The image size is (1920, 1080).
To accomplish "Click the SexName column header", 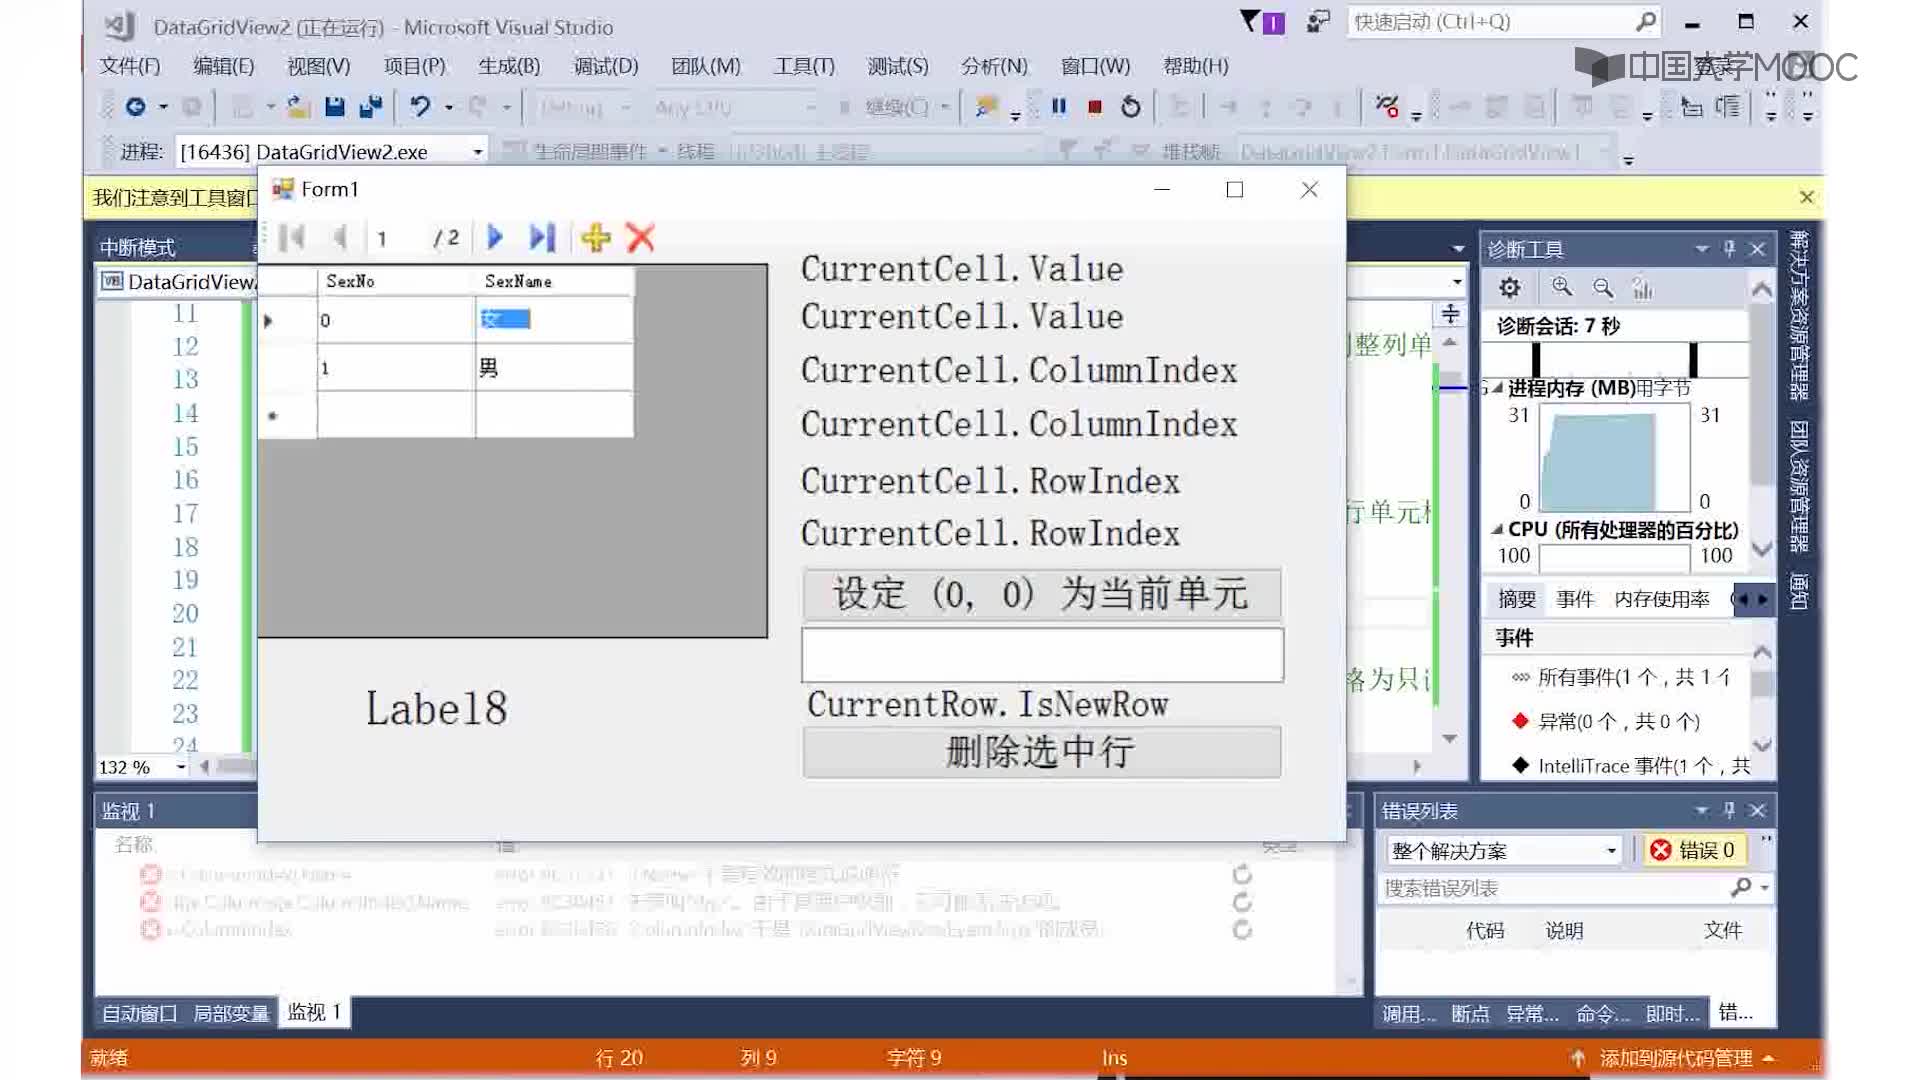I will point(554,281).
